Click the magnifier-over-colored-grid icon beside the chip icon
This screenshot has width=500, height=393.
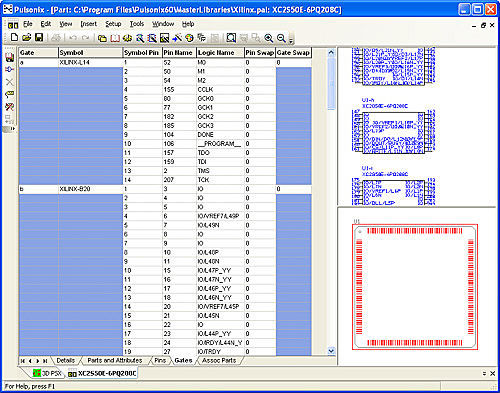point(140,38)
